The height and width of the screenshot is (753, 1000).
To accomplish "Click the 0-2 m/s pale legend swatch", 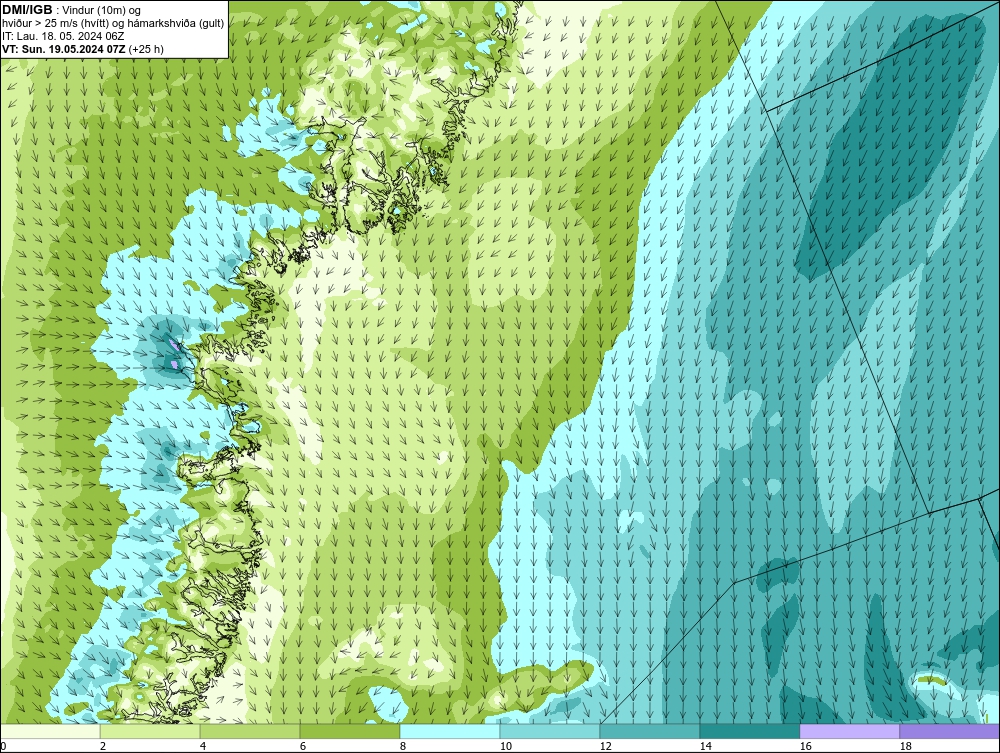I will 50,731.
